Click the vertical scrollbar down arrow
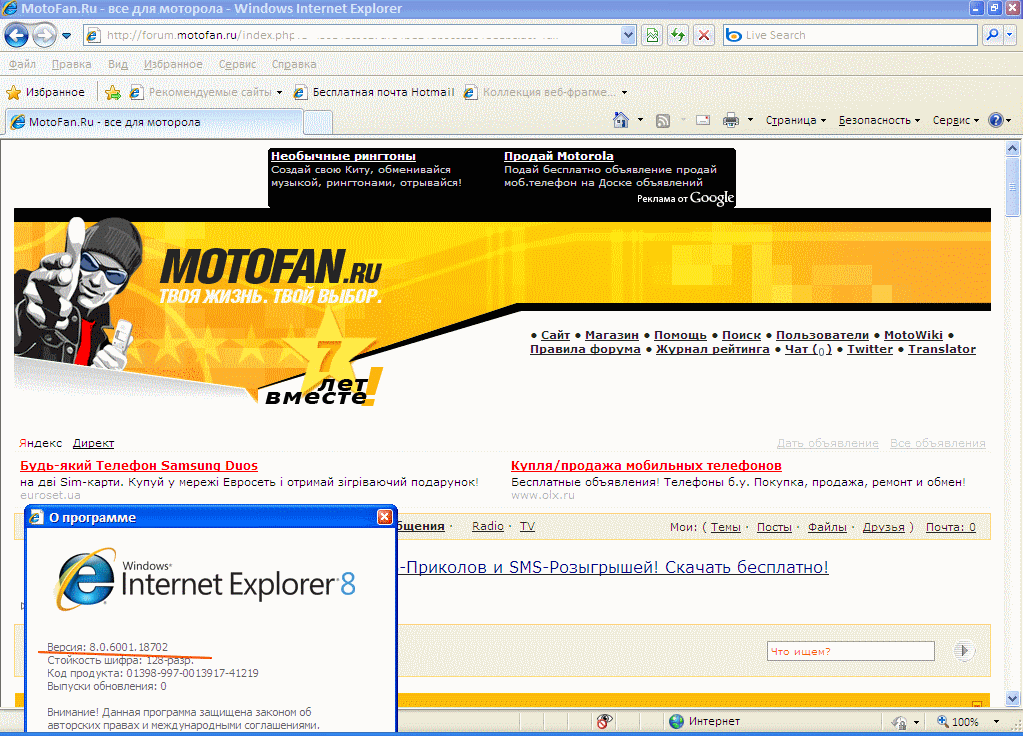Viewport: 1023px width, 736px height. click(x=1013, y=699)
